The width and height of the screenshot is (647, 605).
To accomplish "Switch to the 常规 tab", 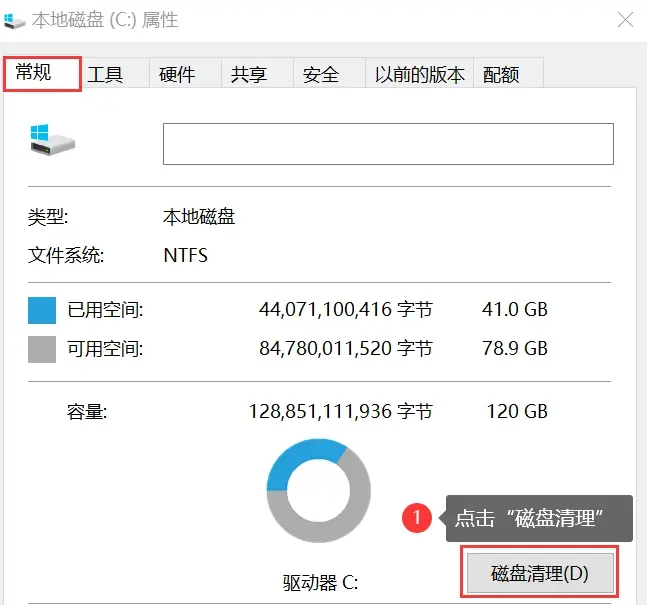I will [42, 73].
